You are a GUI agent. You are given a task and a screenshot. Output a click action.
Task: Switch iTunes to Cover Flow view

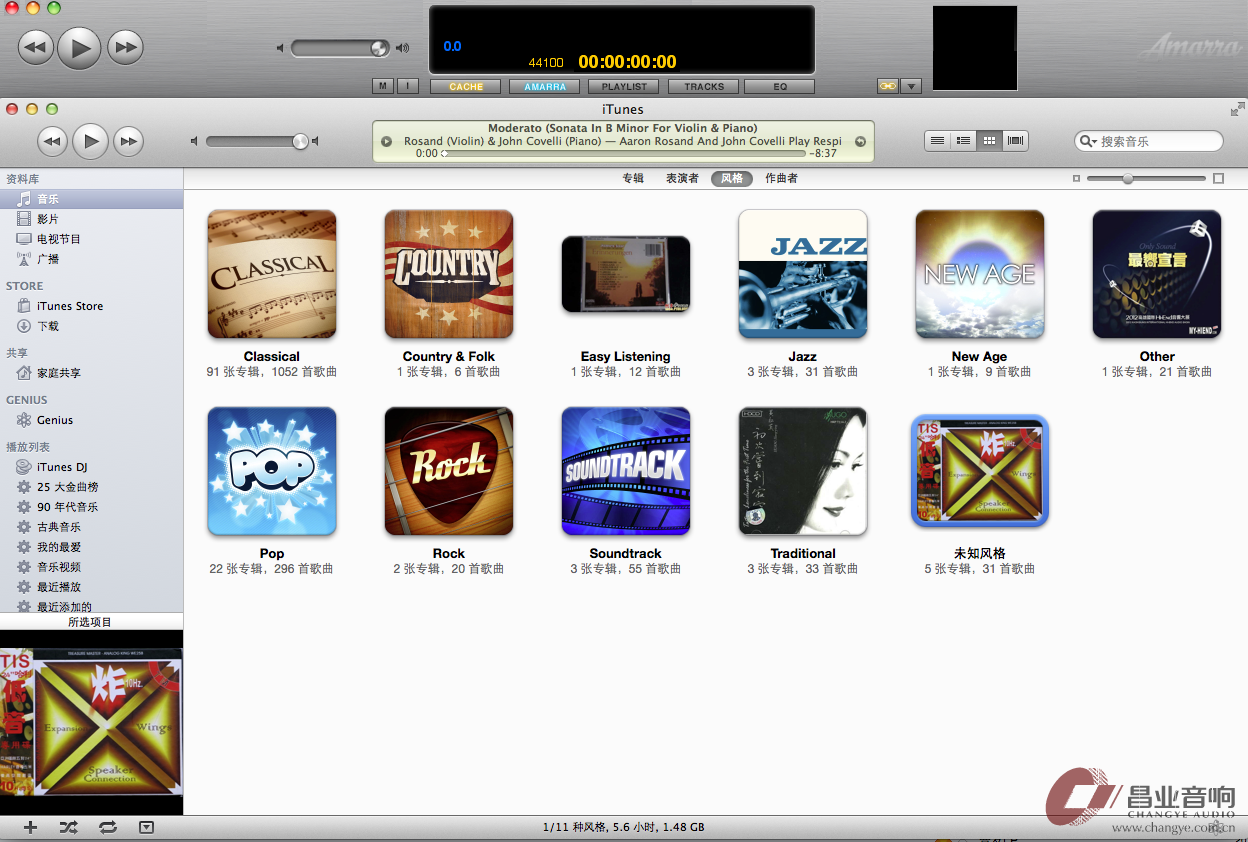pos(1016,141)
